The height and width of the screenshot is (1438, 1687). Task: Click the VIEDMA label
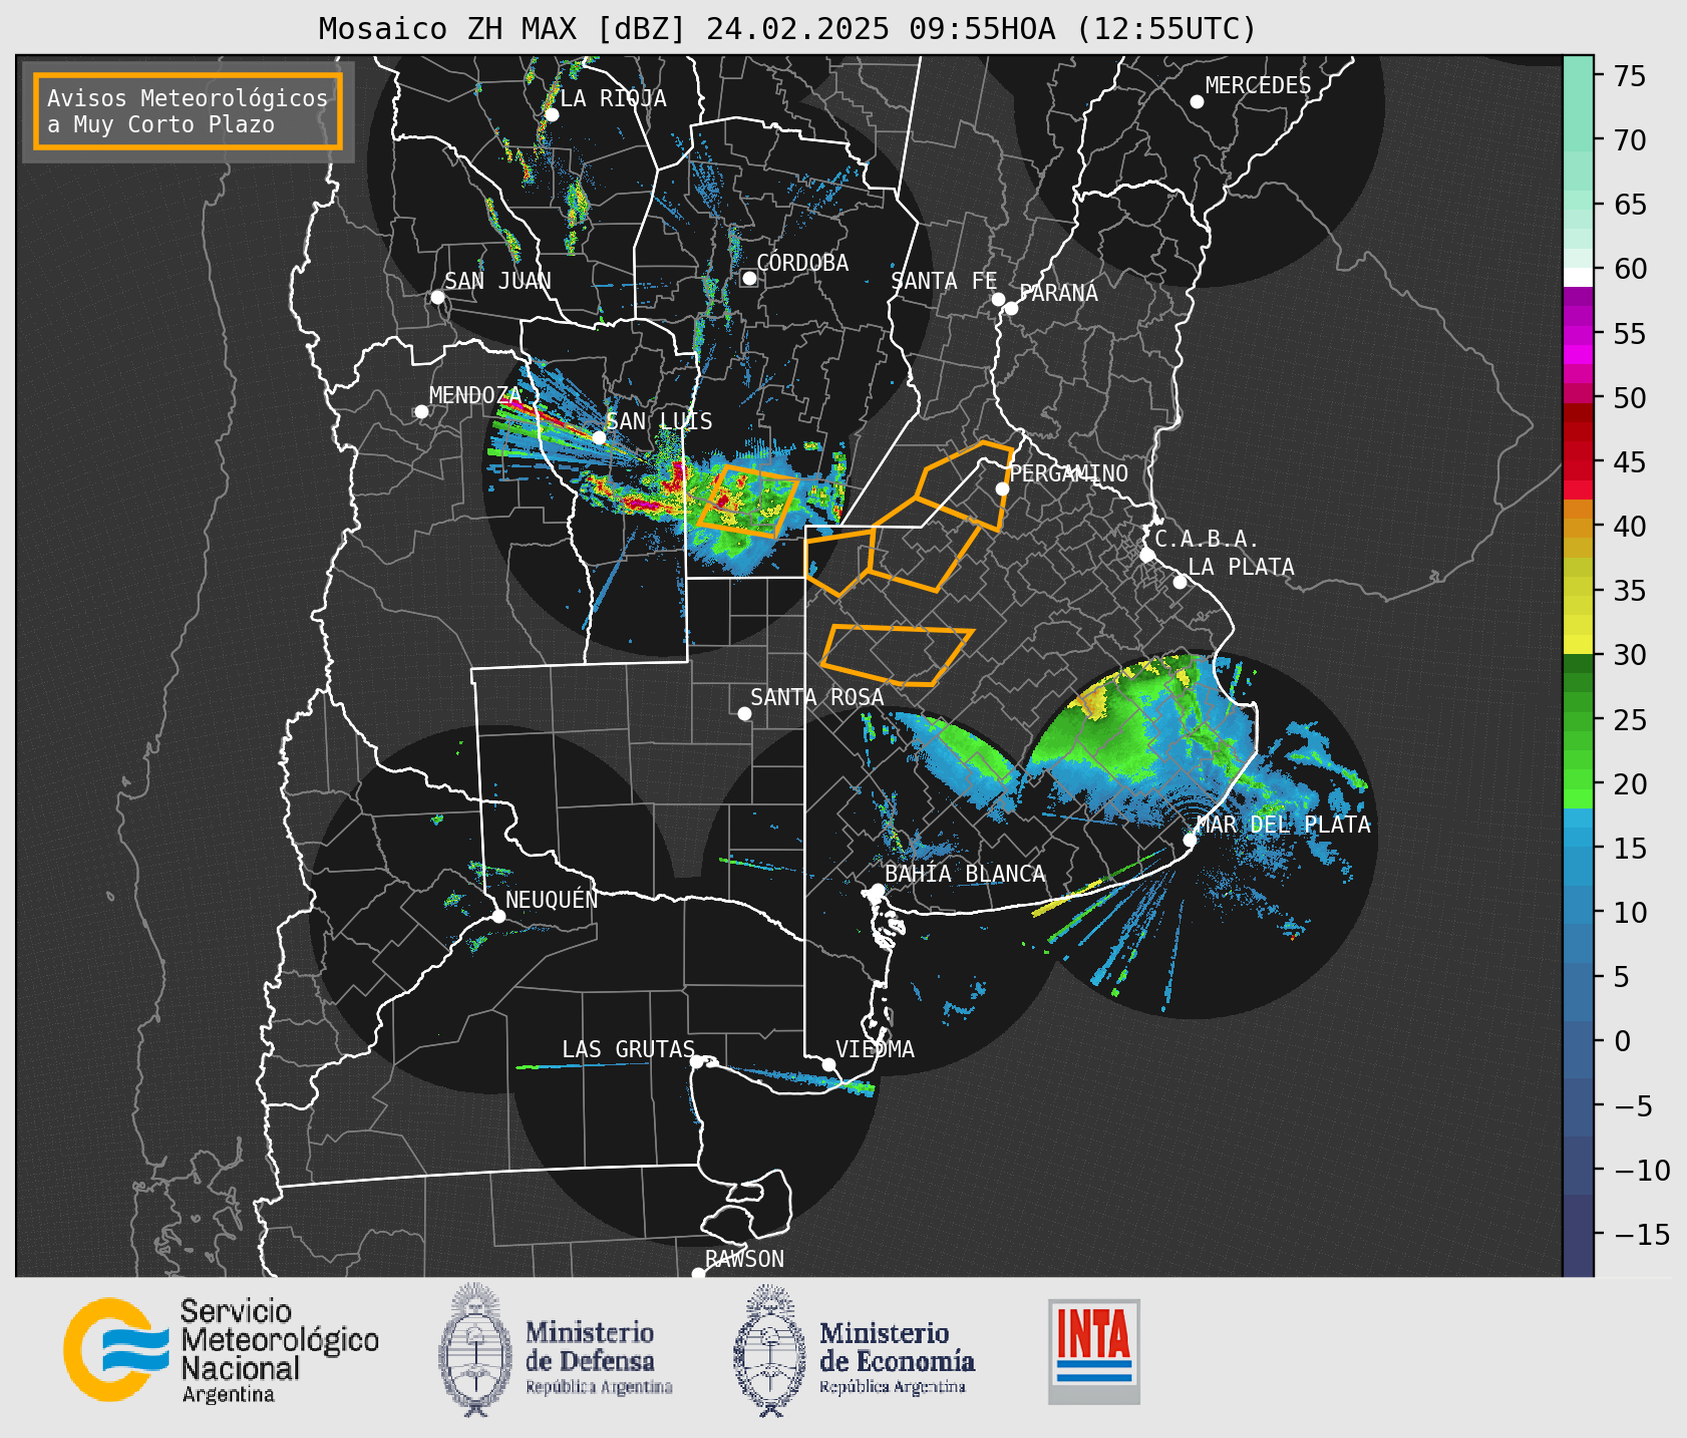point(875,1050)
